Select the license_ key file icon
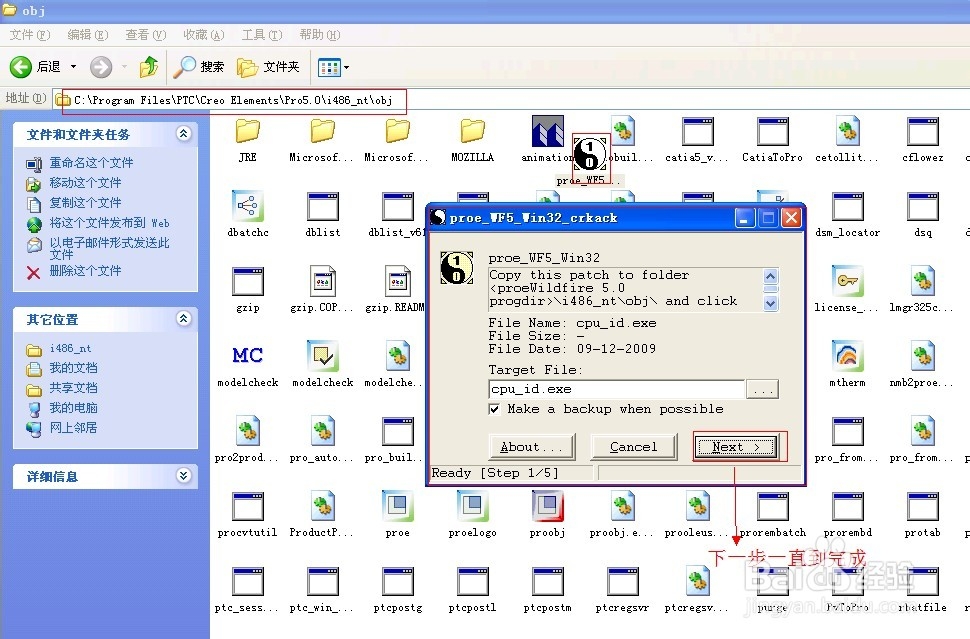 848,281
